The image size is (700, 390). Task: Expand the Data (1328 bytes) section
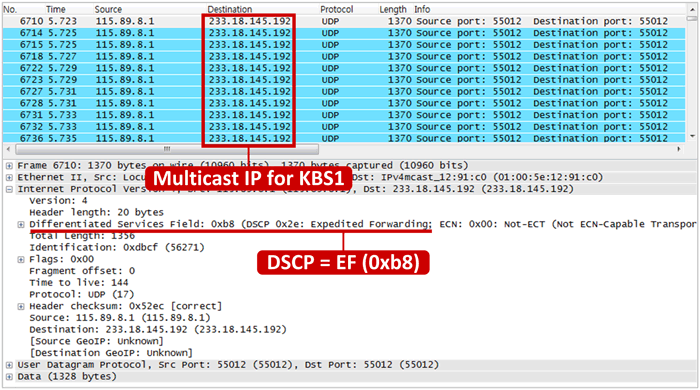pos(9,377)
